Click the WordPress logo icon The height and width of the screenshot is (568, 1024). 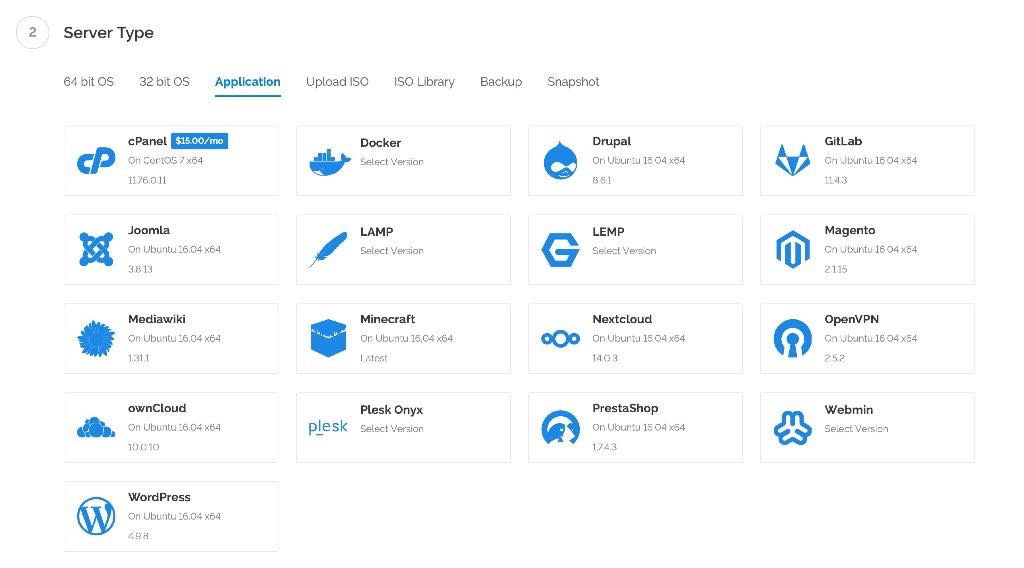(96, 516)
